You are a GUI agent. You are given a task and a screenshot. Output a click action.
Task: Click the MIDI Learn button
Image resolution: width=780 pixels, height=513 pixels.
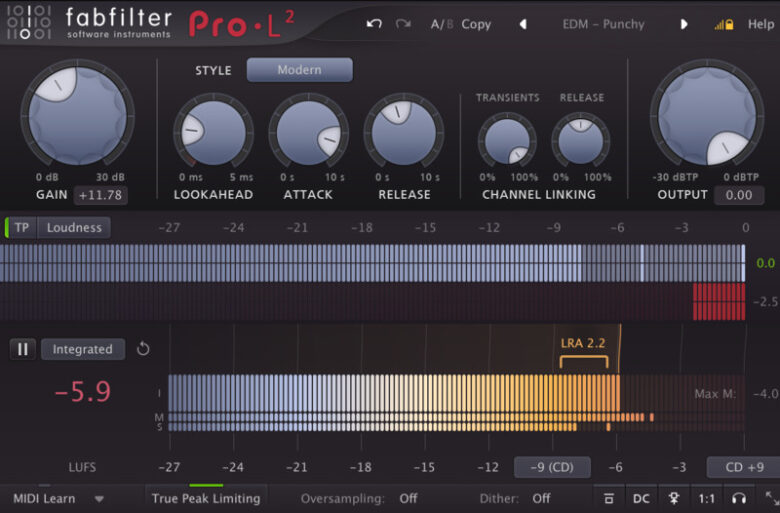click(44, 498)
